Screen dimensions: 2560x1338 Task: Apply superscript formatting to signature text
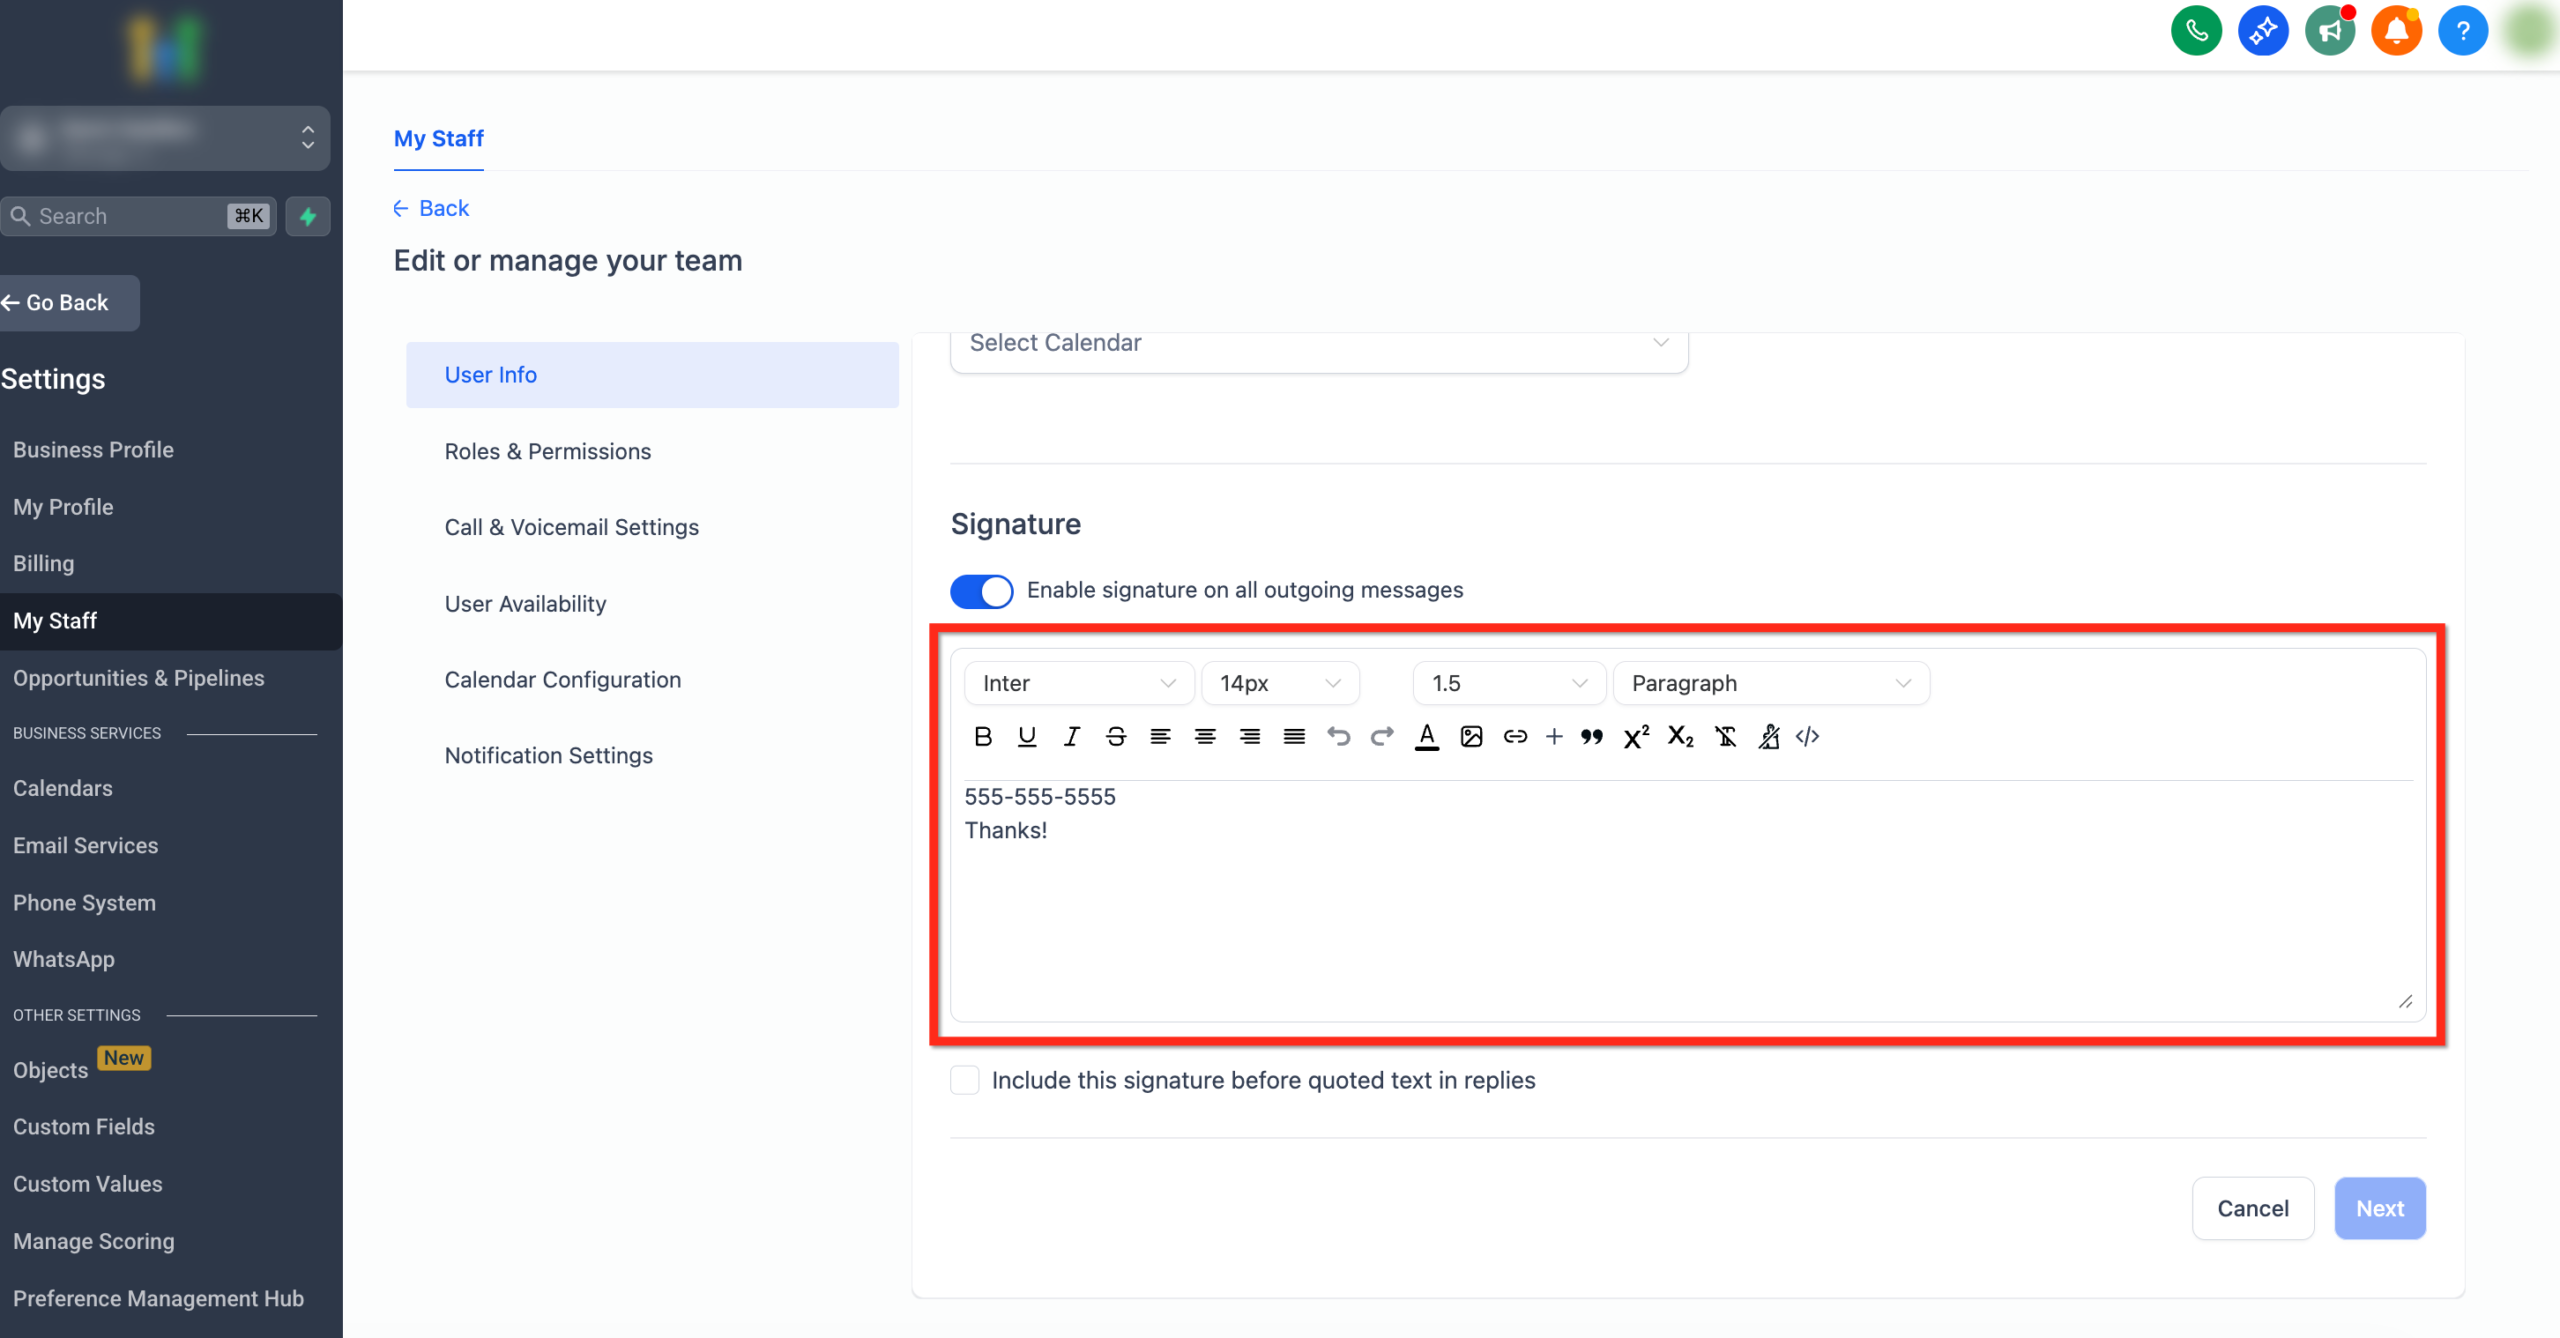(x=1635, y=737)
